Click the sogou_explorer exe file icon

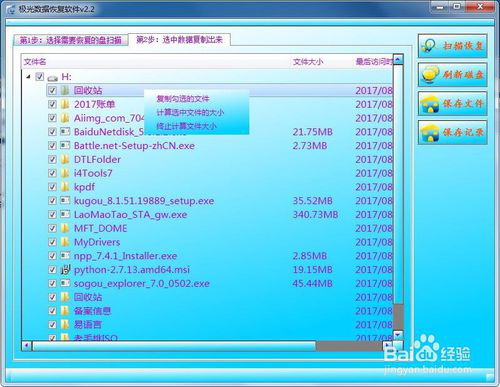[x=65, y=283]
